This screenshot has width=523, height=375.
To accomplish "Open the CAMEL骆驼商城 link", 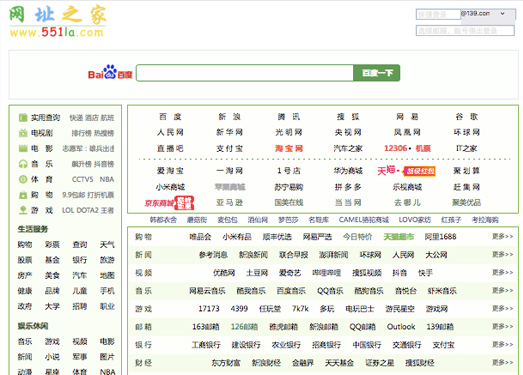I will 364,220.
